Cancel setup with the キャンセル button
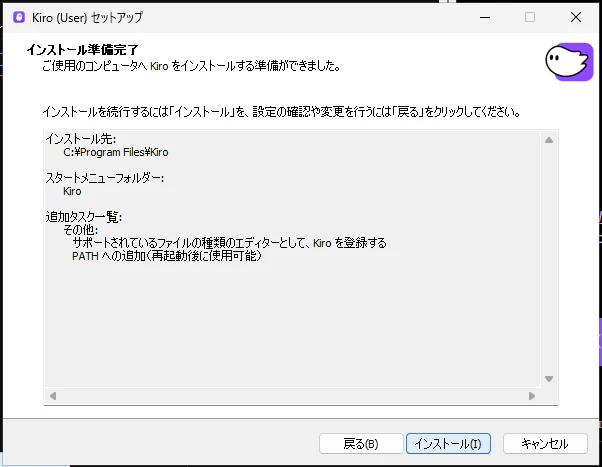The width and height of the screenshot is (602, 467). 545,444
